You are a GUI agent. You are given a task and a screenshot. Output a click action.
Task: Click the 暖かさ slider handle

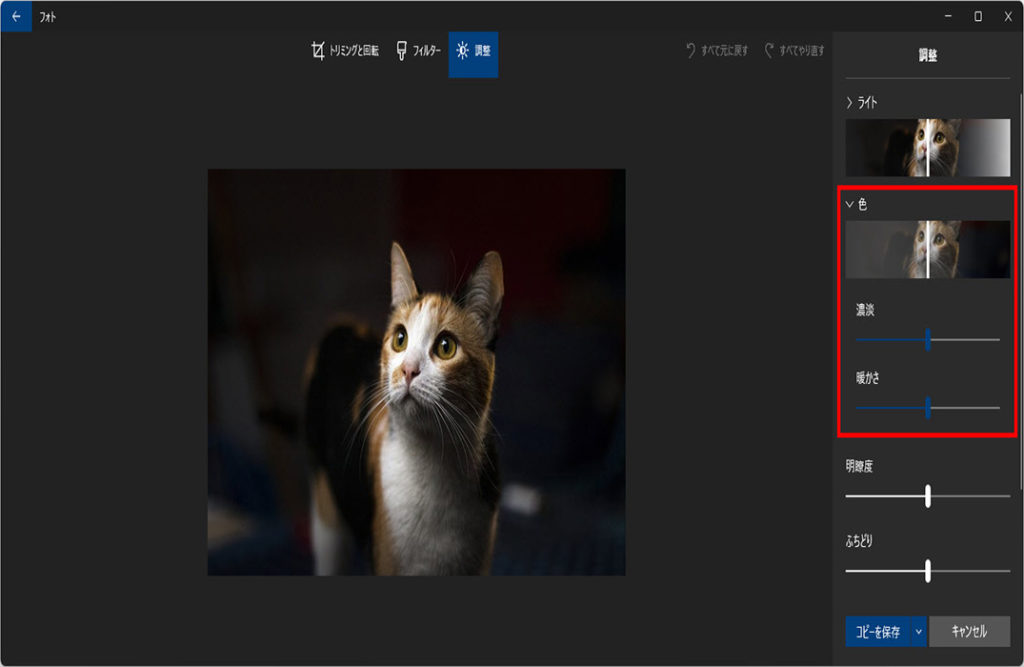[928, 407]
